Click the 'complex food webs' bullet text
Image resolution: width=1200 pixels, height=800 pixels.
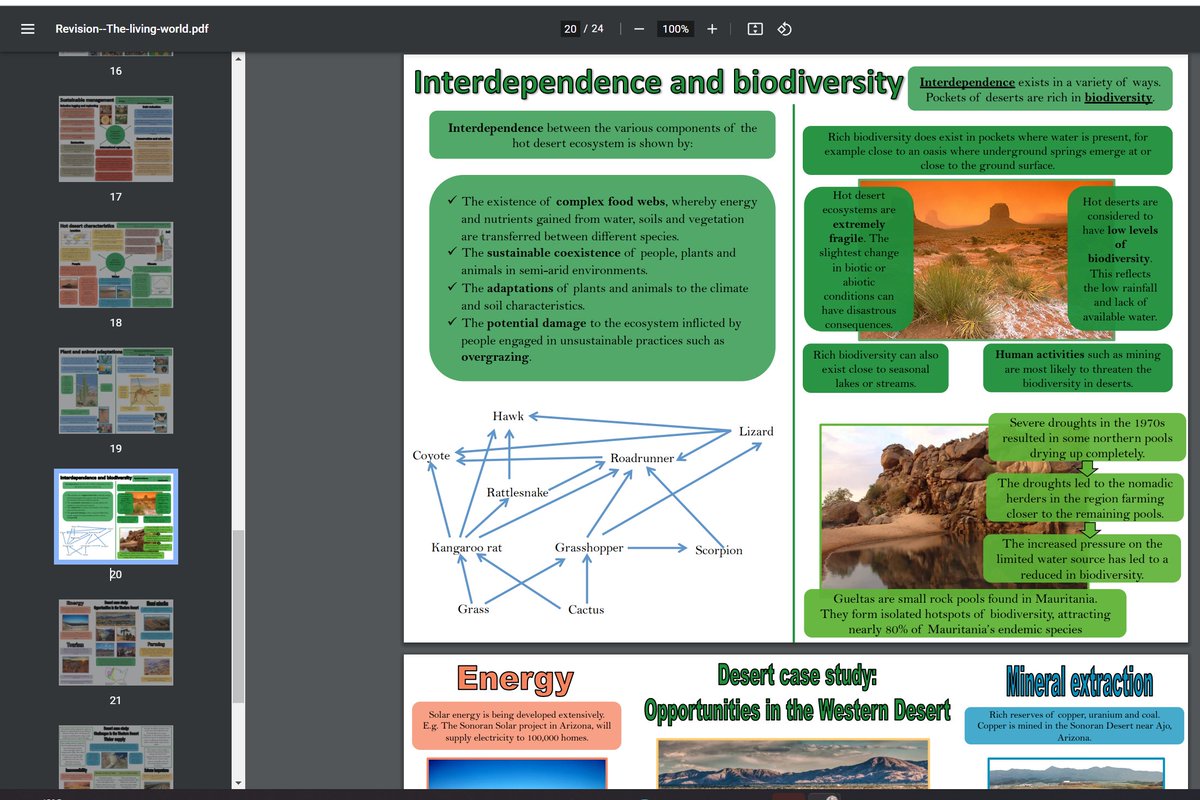tap(610, 201)
